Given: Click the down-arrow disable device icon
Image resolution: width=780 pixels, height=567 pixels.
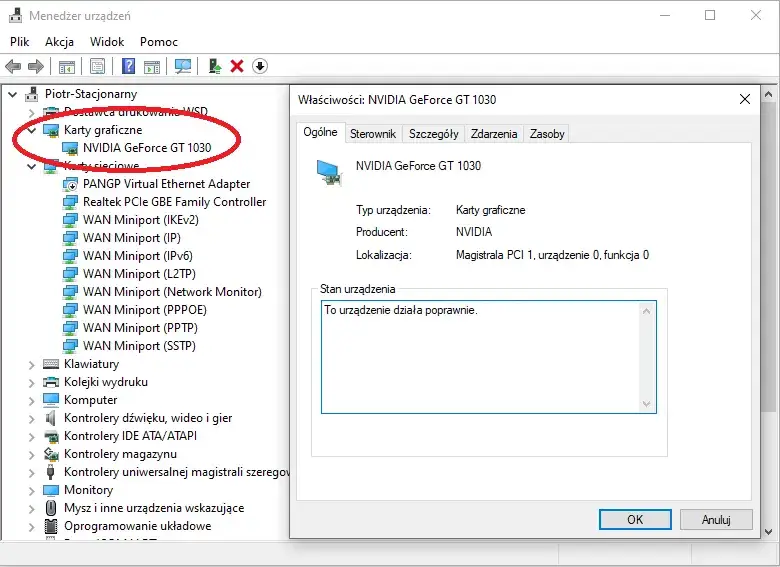Looking at the screenshot, I should coord(260,66).
